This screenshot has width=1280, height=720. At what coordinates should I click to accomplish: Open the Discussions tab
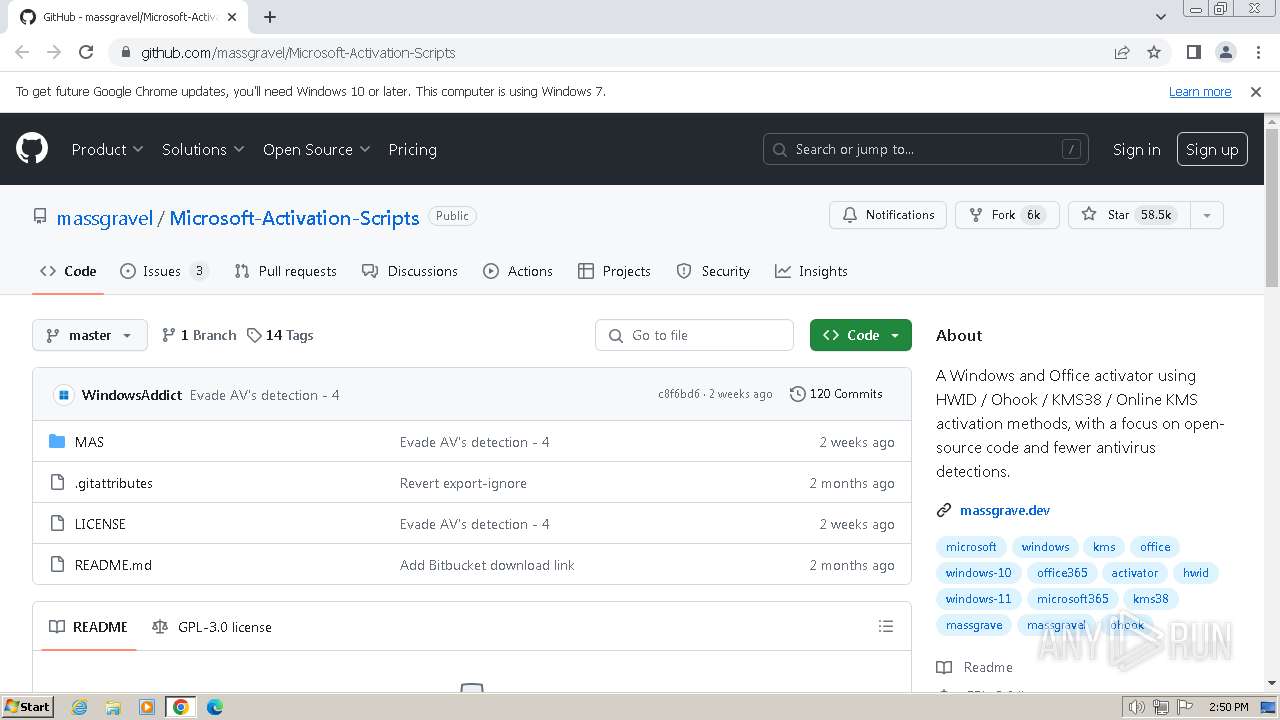410,271
